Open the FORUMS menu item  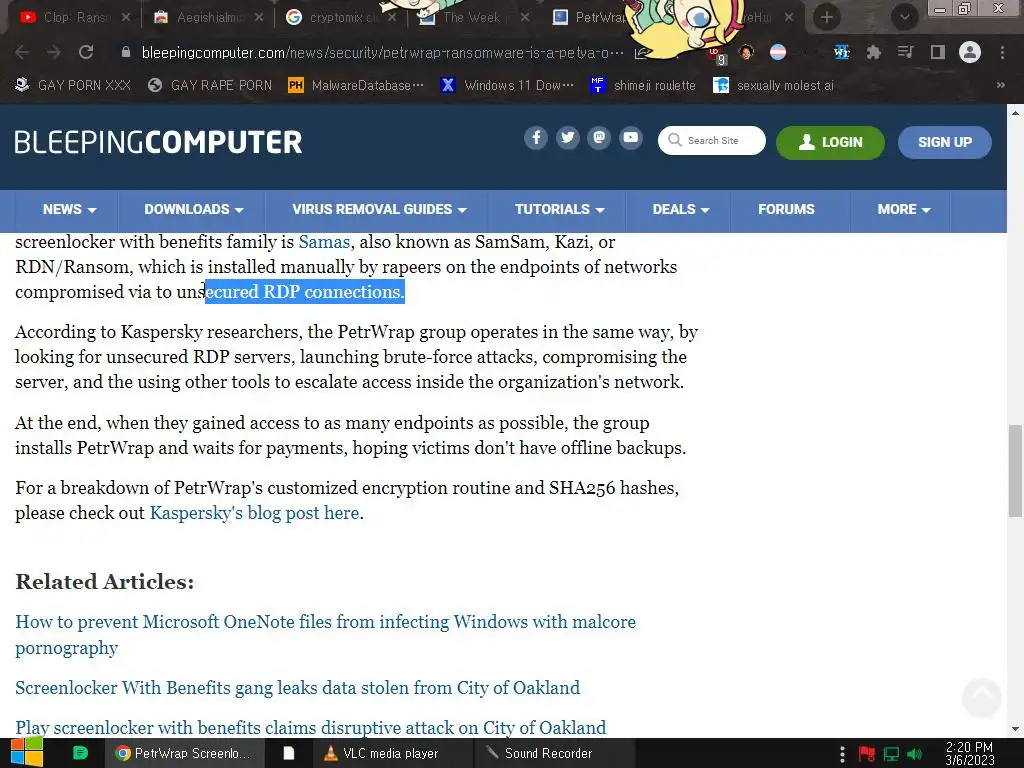coord(786,210)
